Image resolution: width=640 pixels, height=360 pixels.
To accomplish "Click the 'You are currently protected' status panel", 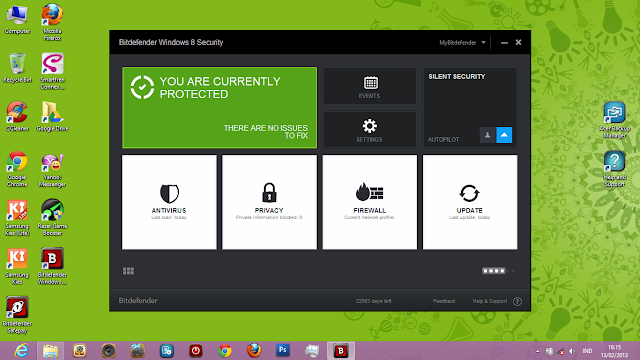I will tap(220, 107).
